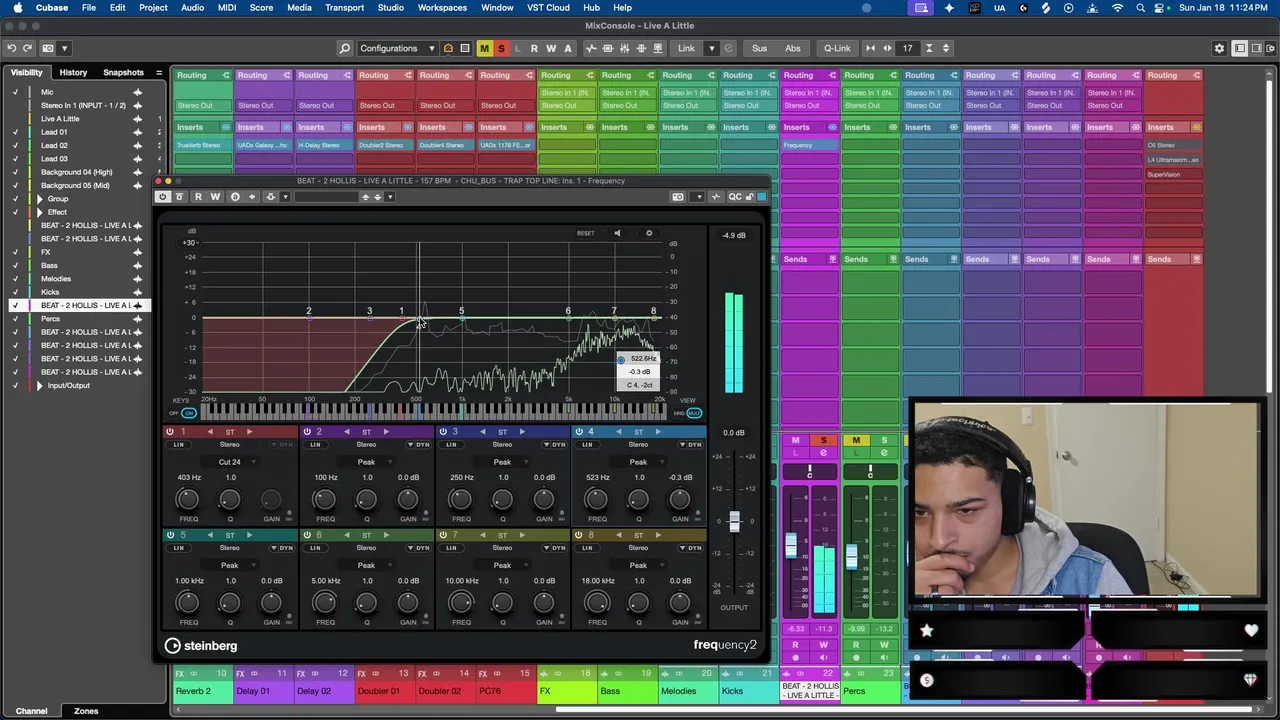Click the MixConsole gear settings icon
The height and width of the screenshot is (720, 1280).
(x=1219, y=48)
